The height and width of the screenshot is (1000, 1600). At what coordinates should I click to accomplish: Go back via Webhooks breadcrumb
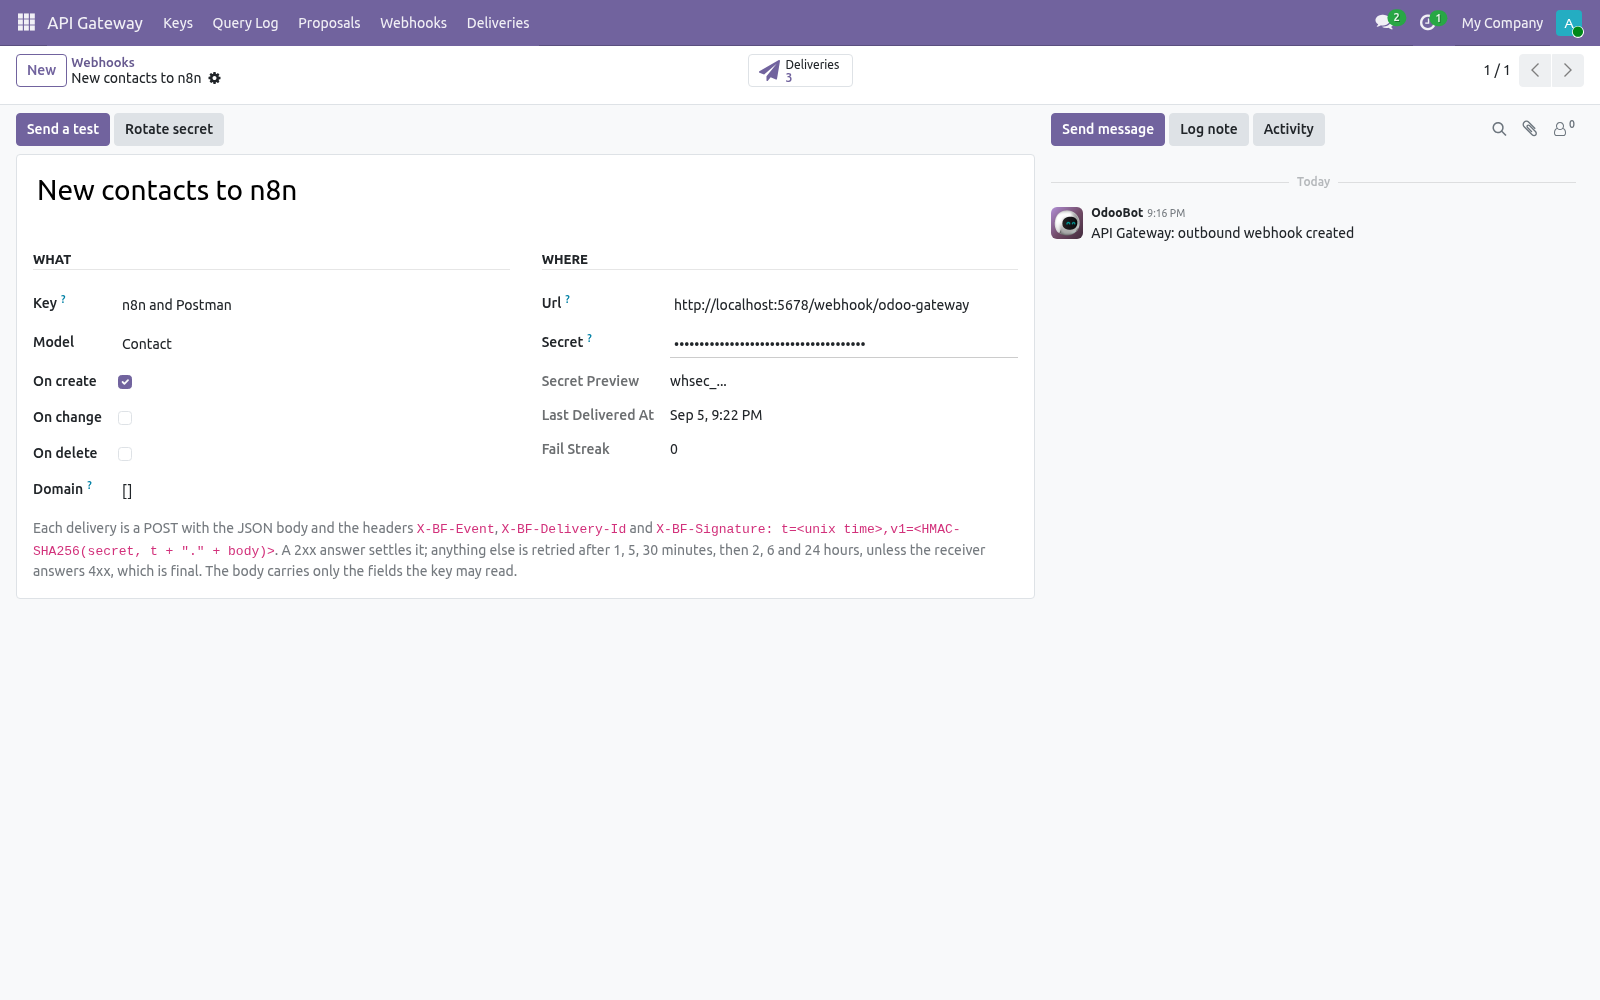coord(103,62)
